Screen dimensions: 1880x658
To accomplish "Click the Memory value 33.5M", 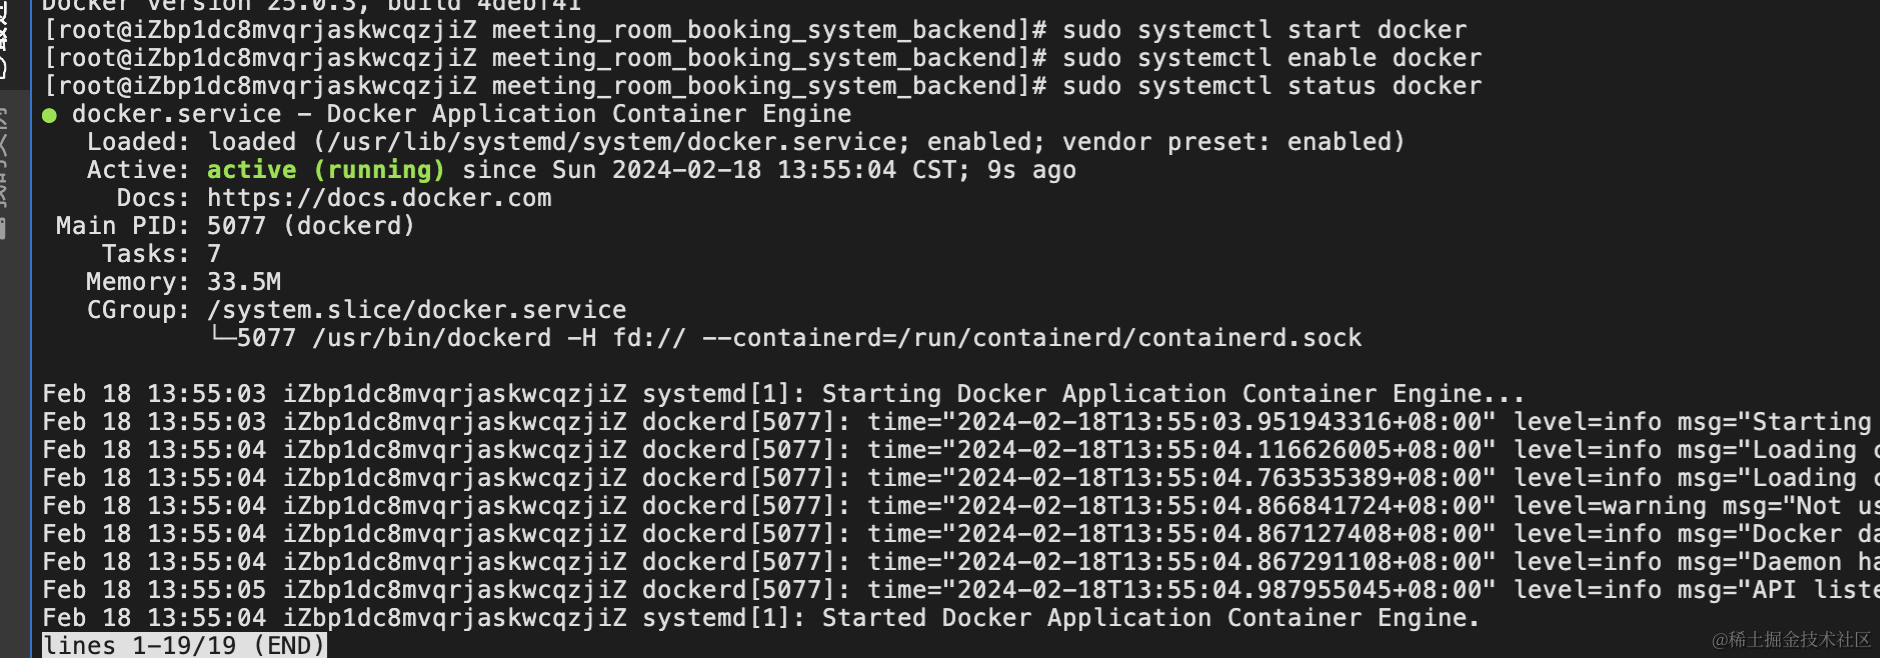I will (x=244, y=282).
